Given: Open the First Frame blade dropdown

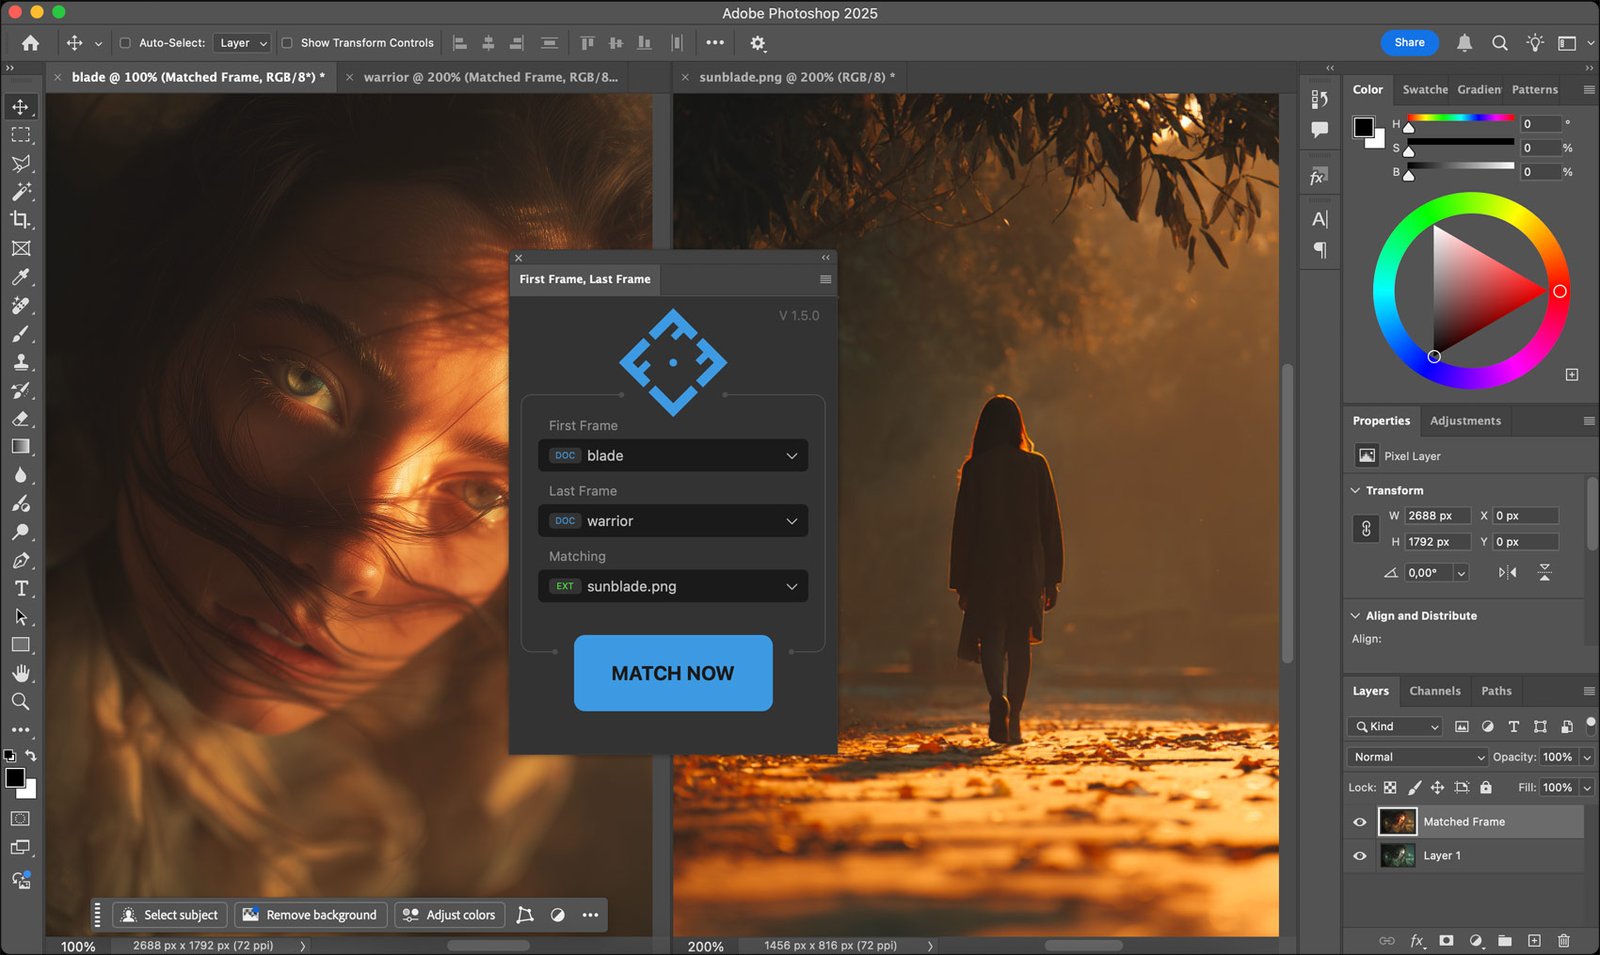Looking at the screenshot, I should coord(673,456).
